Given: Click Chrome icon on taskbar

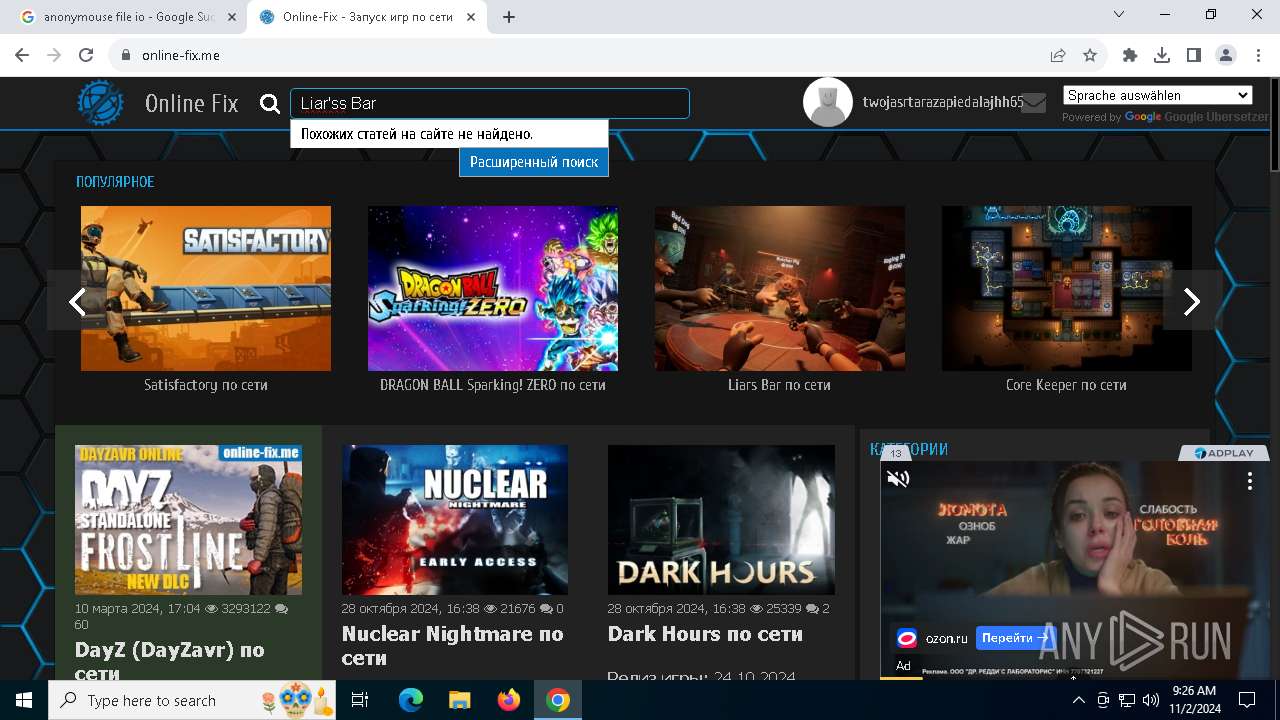Looking at the screenshot, I should pyautogui.click(x=558, y=700).
